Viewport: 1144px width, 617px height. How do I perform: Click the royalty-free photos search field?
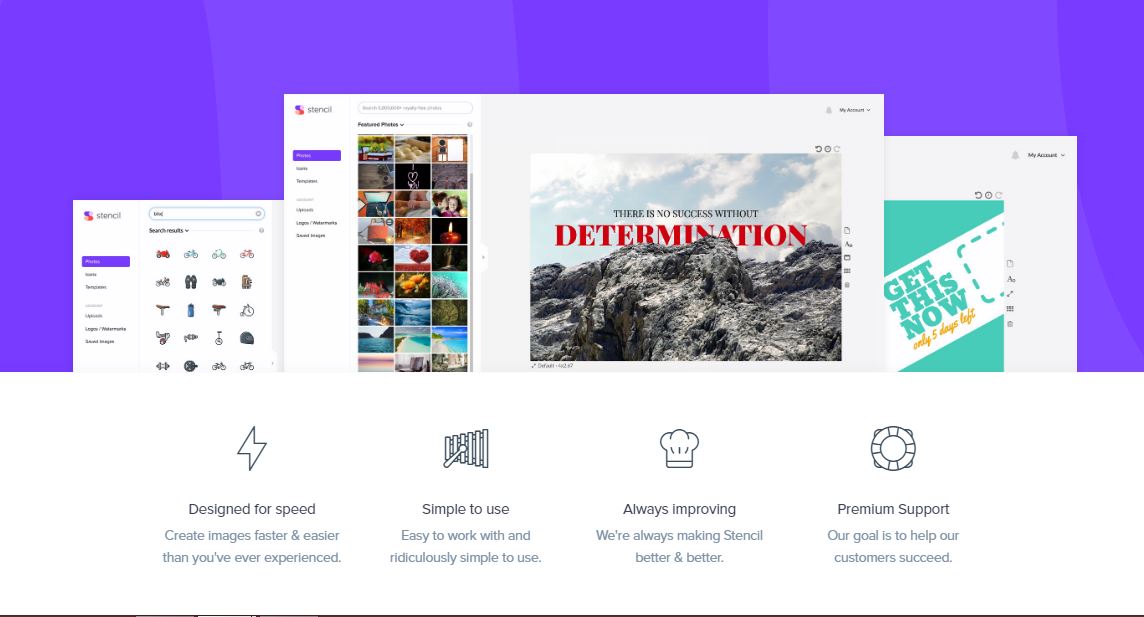click(x=415, y=108)
